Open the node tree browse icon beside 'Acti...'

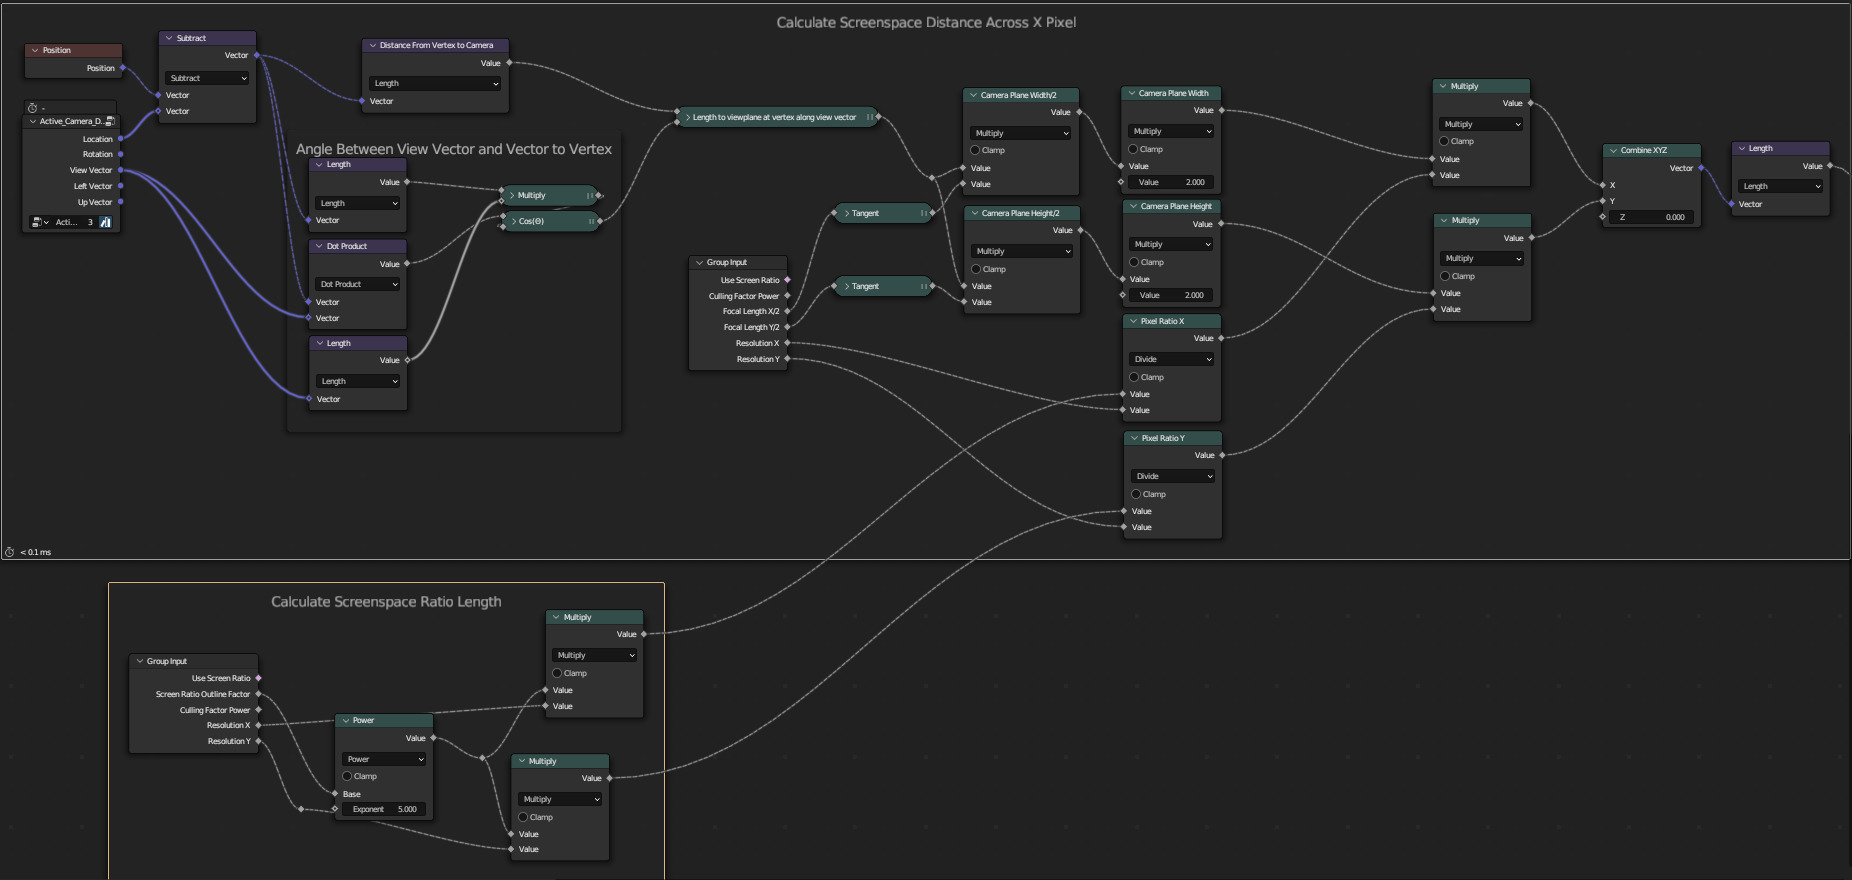click(40, 222)
